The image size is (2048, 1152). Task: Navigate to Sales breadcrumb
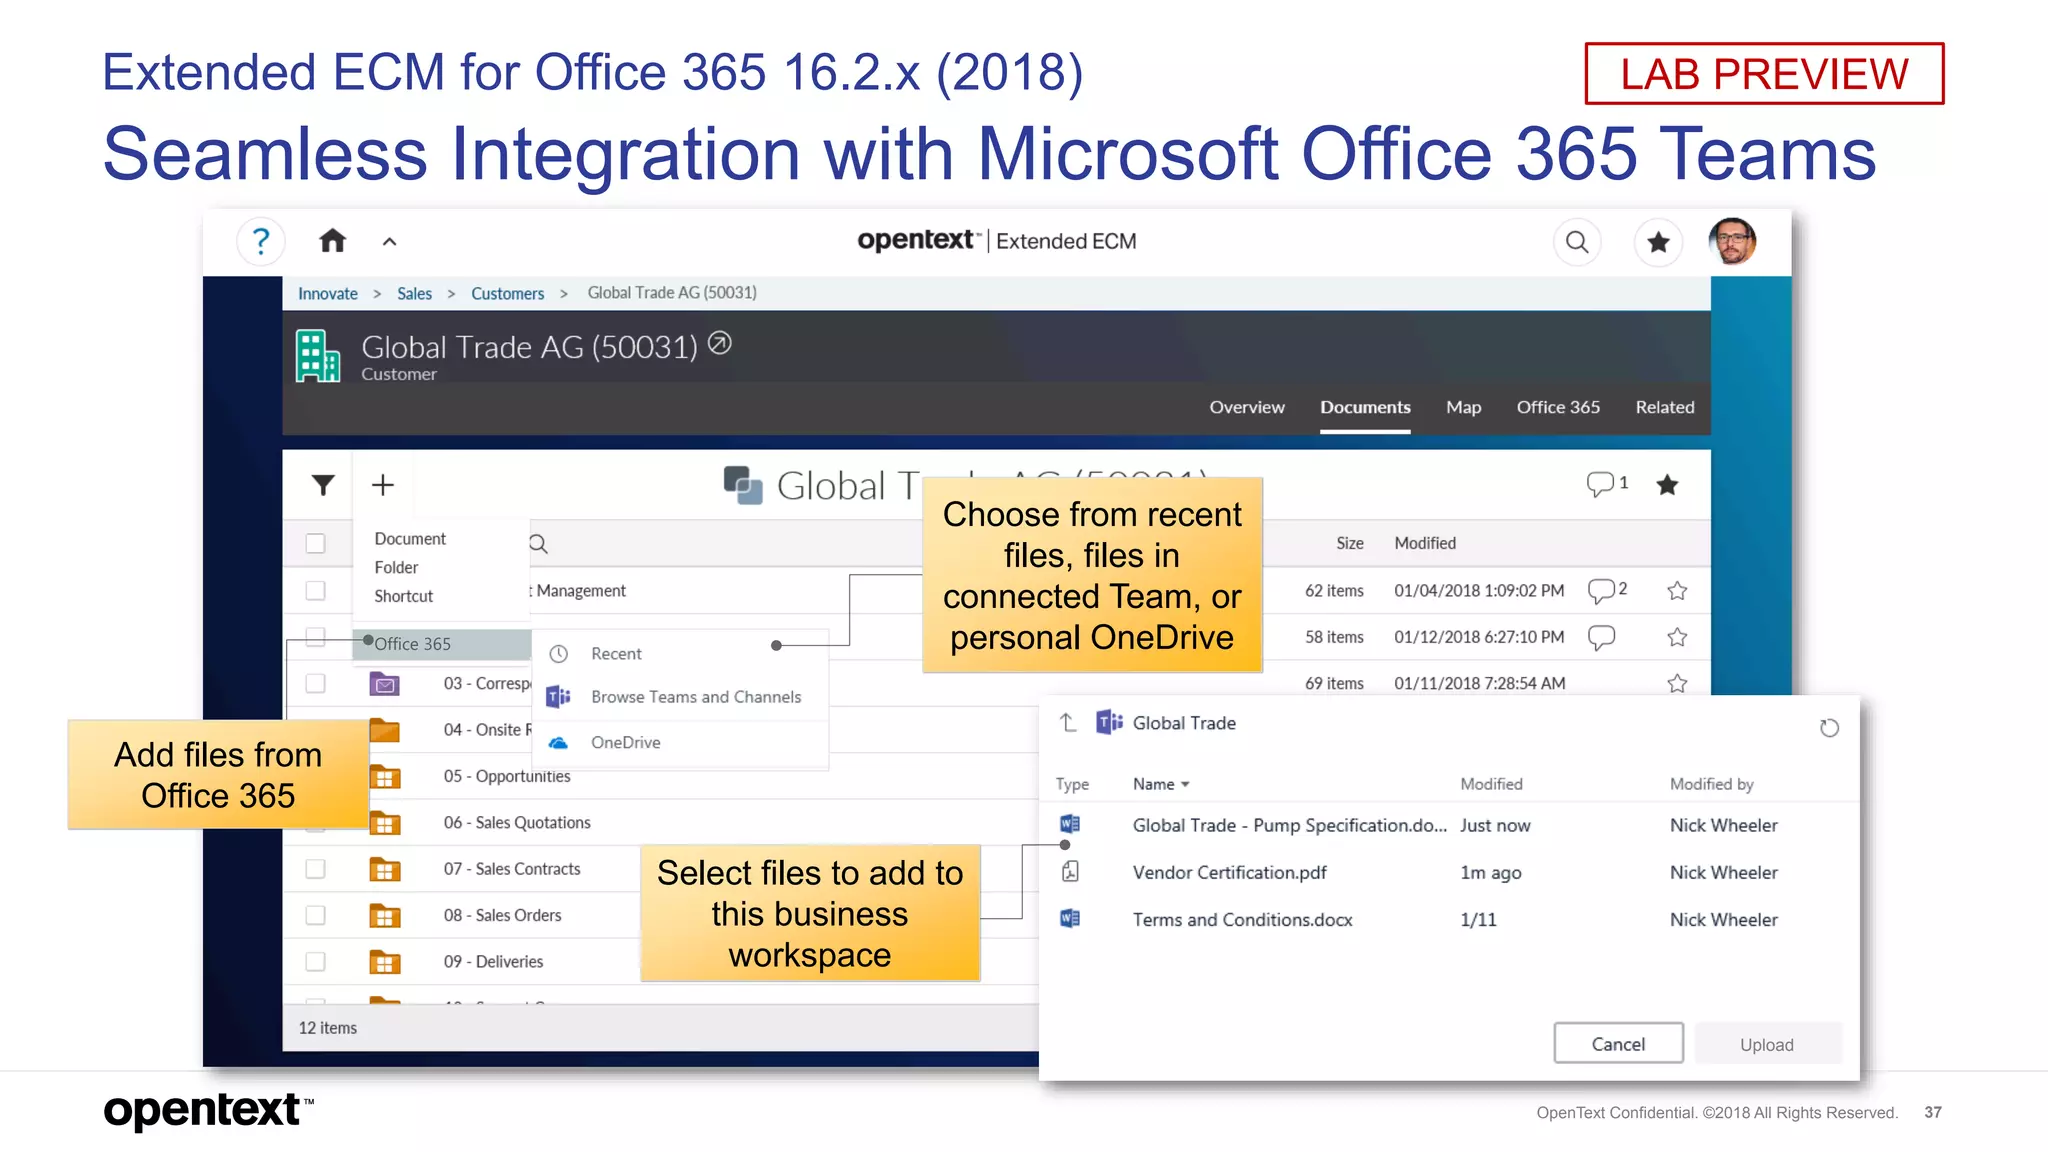click(x=414, y=293)
